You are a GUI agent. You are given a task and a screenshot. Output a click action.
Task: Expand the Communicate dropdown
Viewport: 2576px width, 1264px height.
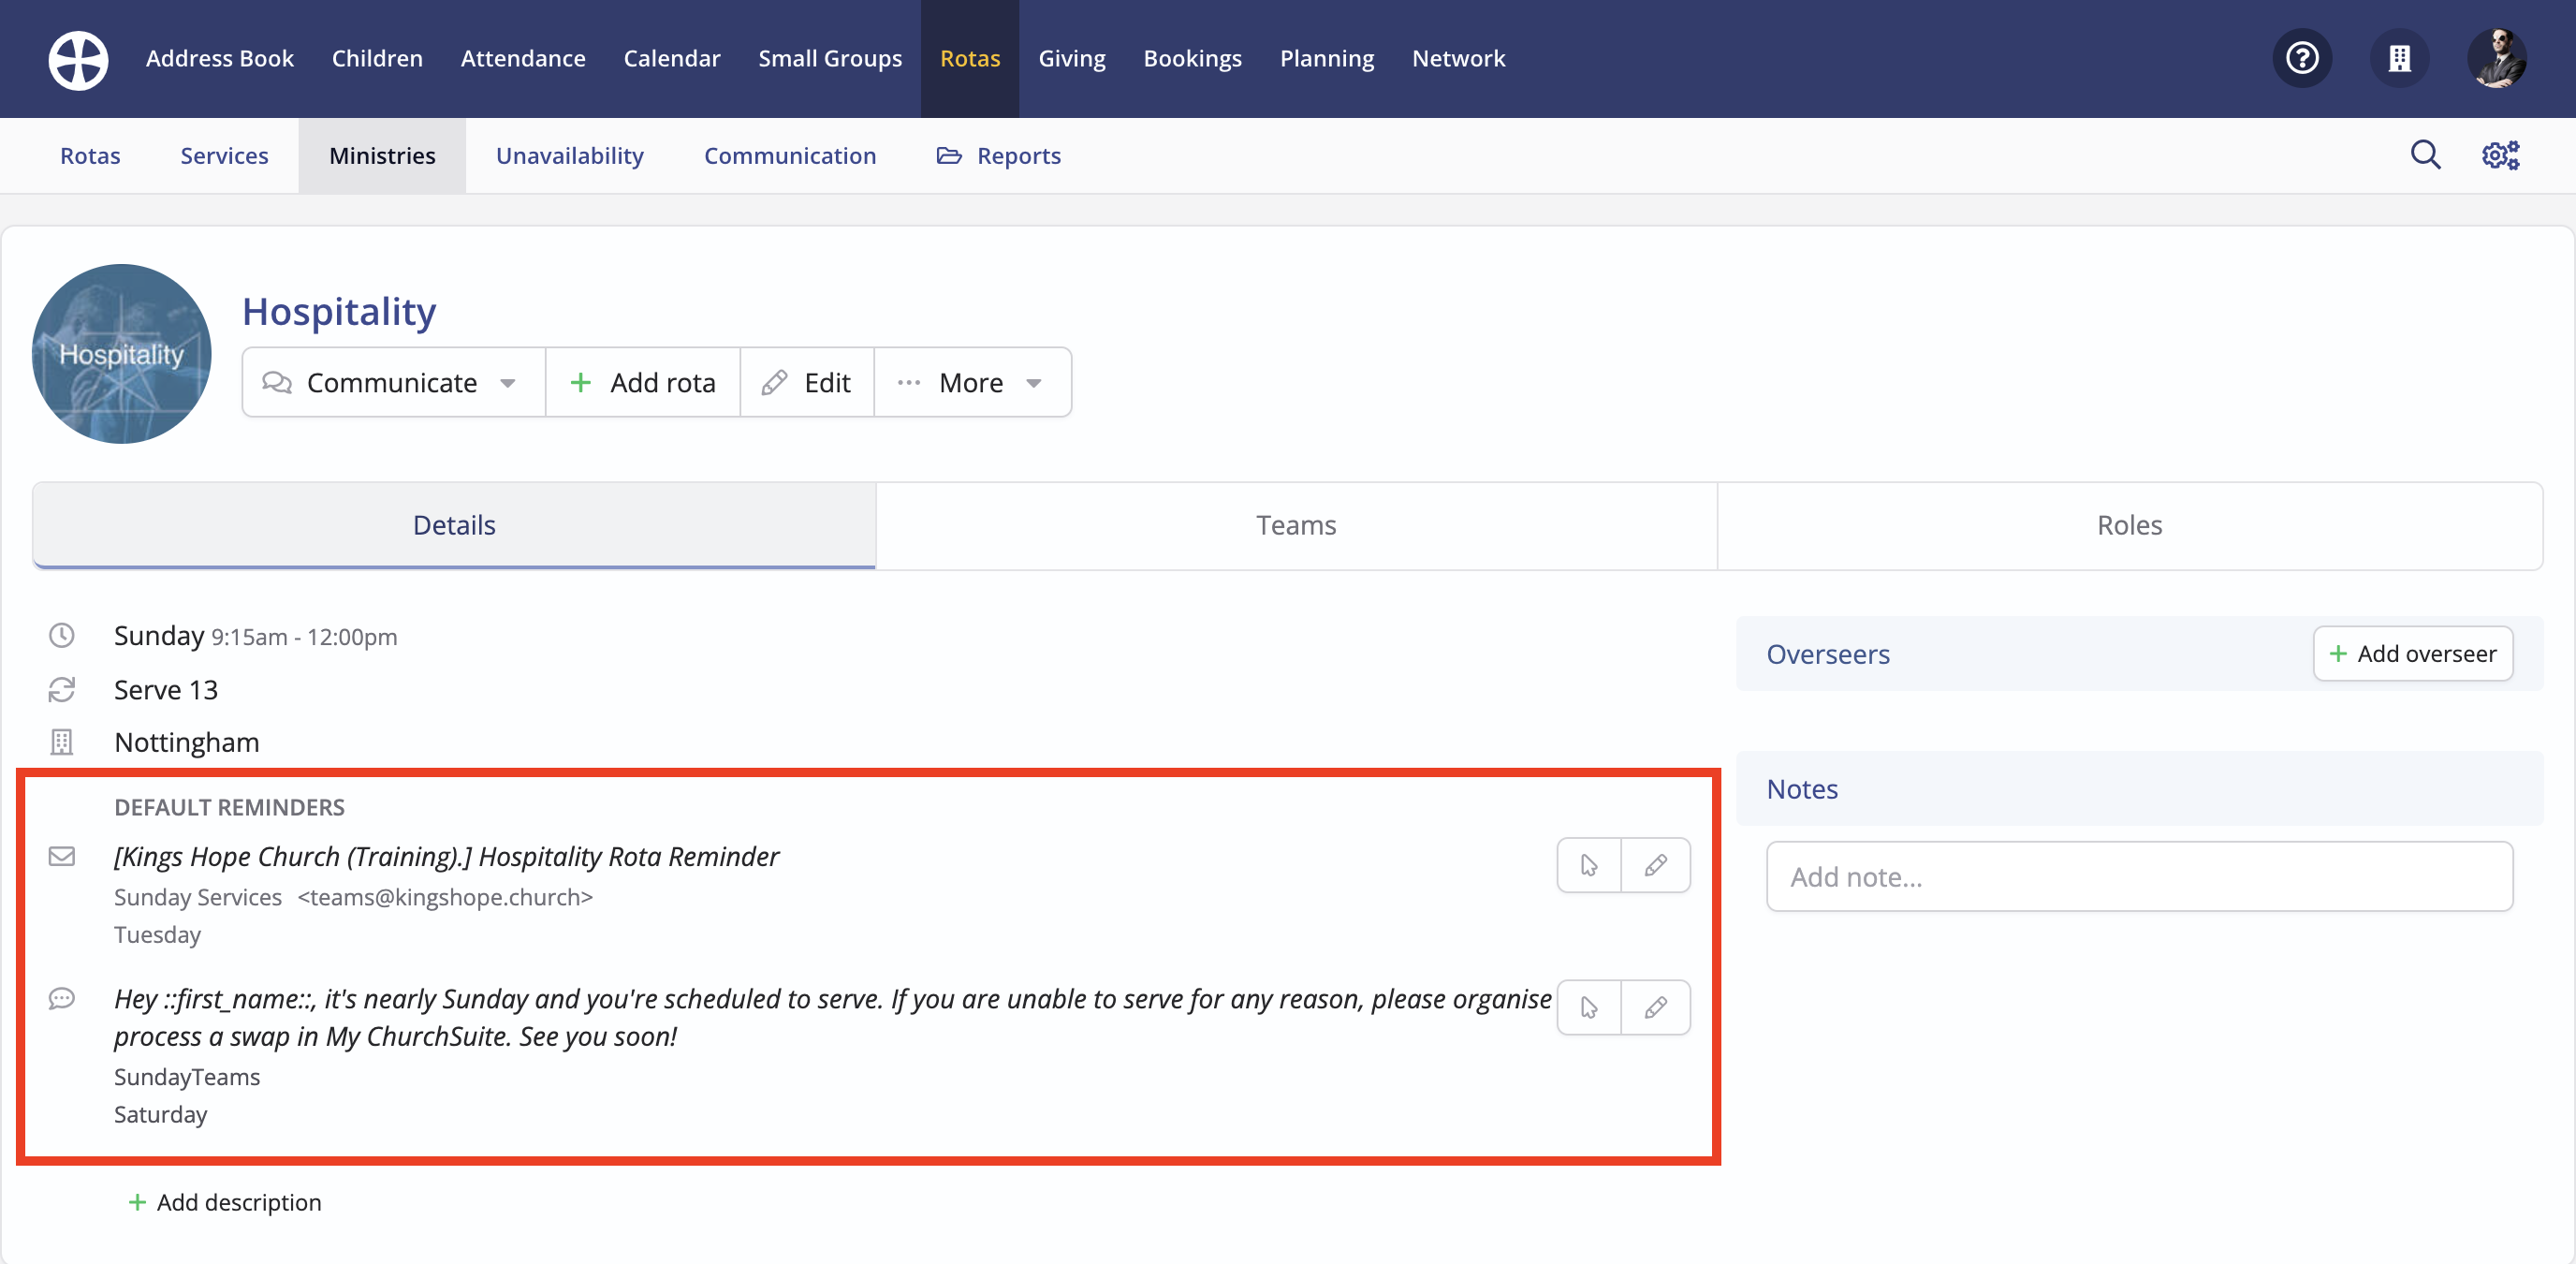tap(392, 382)
